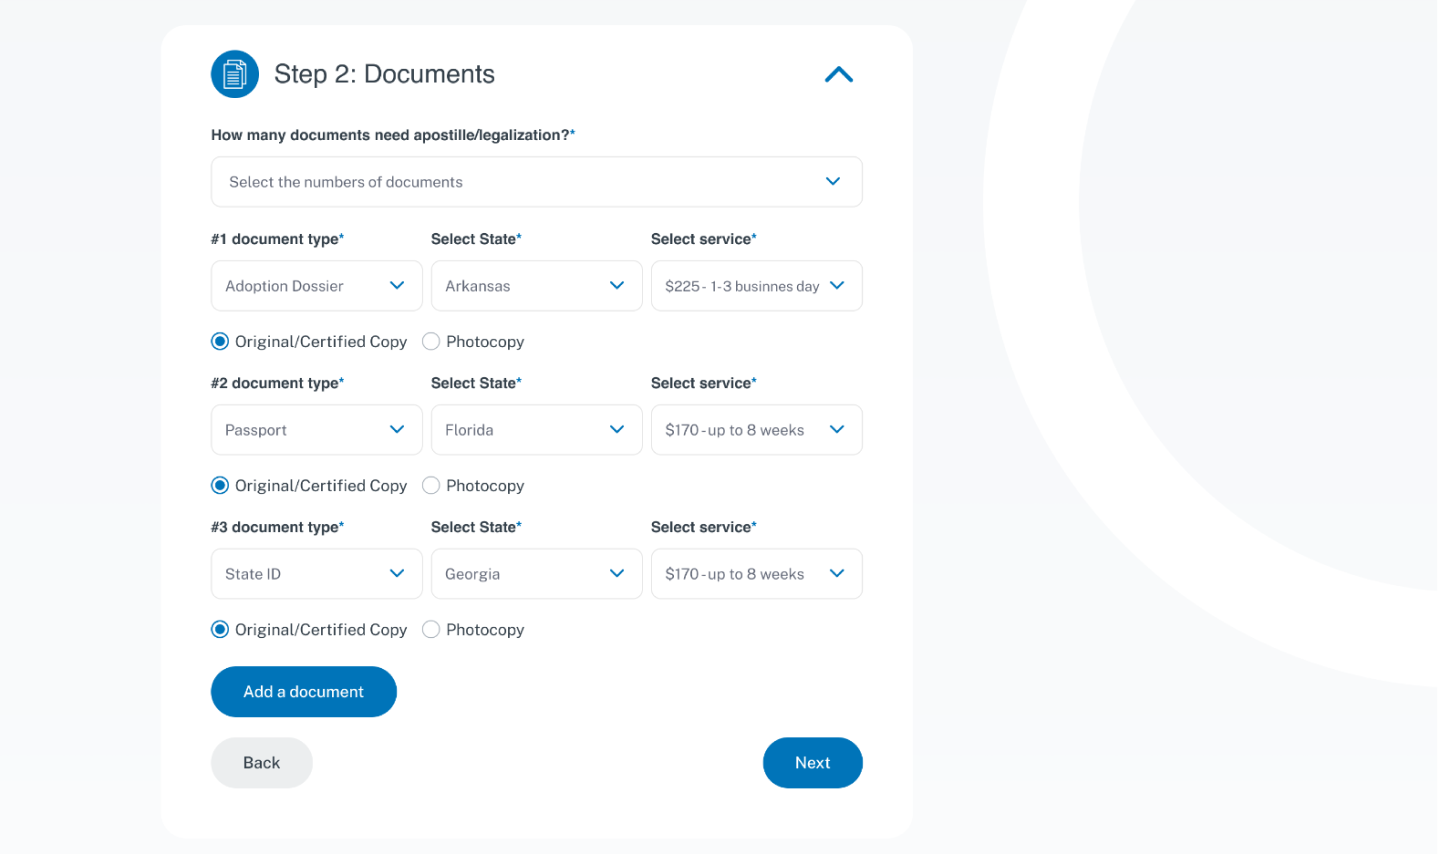Image resolution: width=1439 pixels, height=854 pixels.
Task: Open the $225 1-3 business day service dropdown
Action: [756, 286]
